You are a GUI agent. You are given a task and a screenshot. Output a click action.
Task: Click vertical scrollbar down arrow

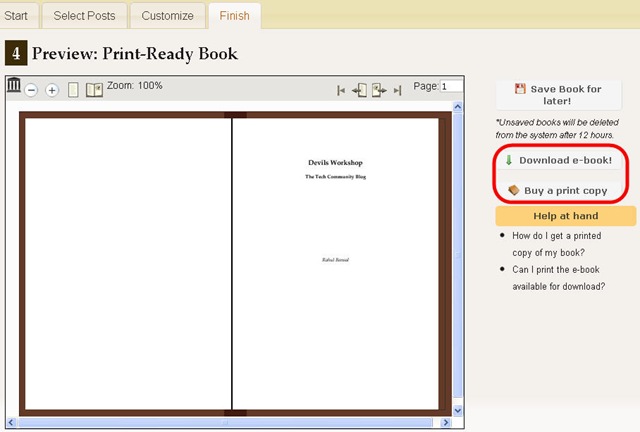[x=458, y=410]
